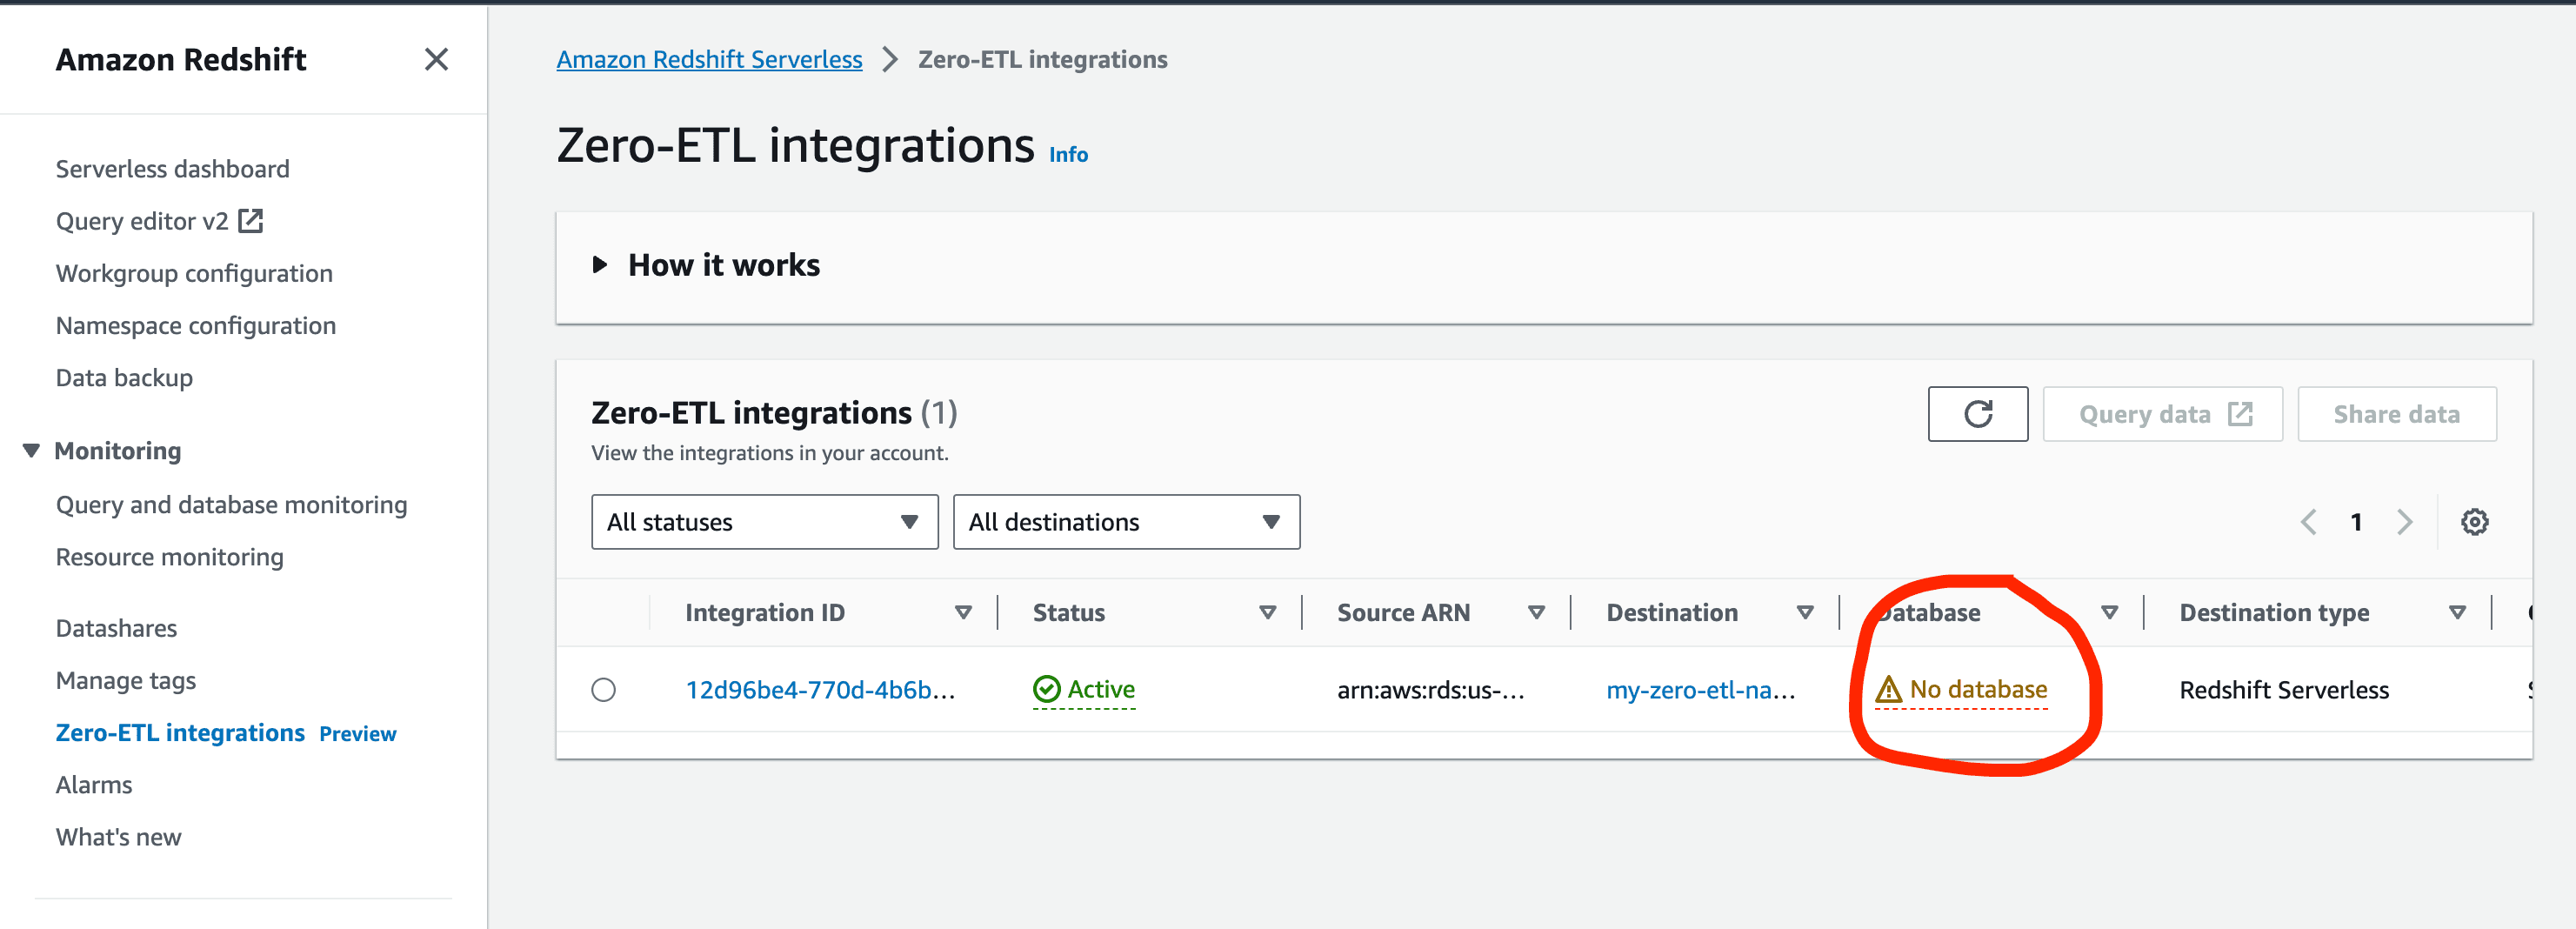
Task: Close the Amazon Redshift side navigation
Action: [x=436, y=60]
